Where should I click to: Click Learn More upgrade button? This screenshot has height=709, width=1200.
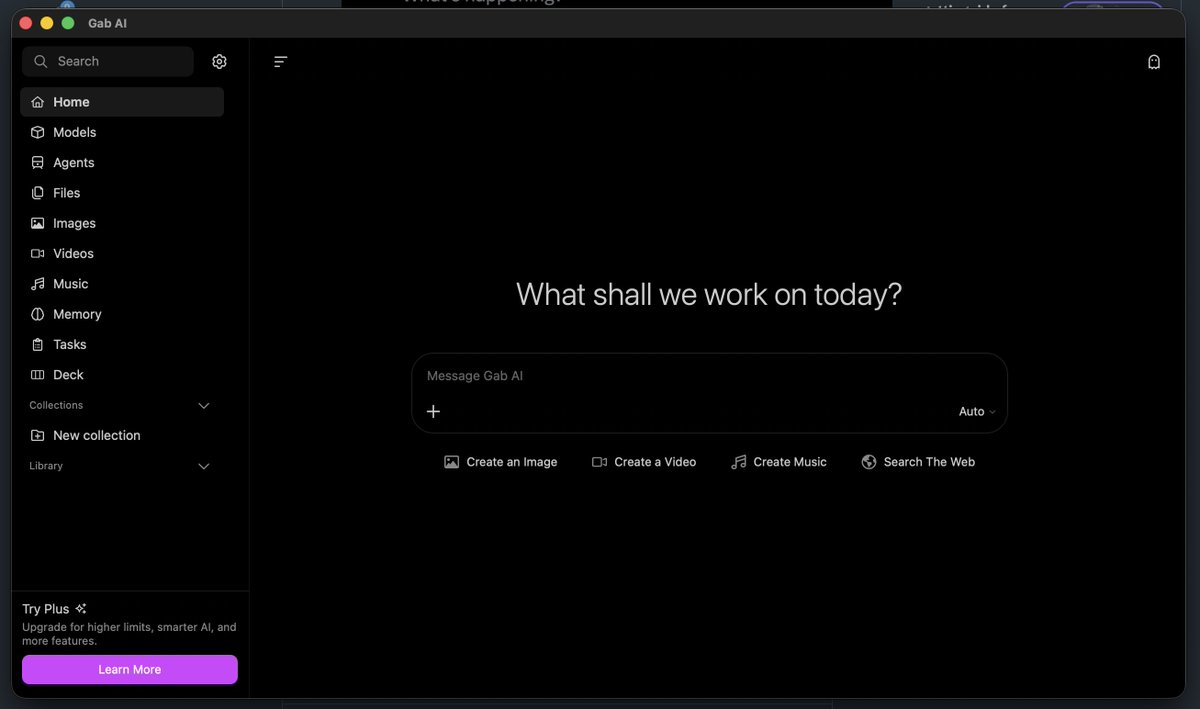[130, 670]
